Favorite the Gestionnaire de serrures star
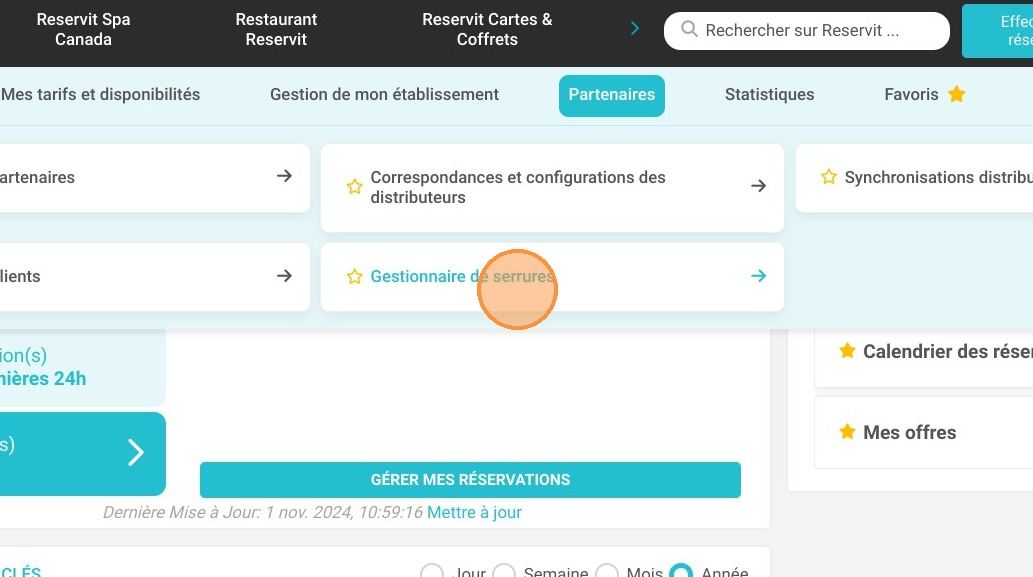1033x577 pixels. coord(354,276)
